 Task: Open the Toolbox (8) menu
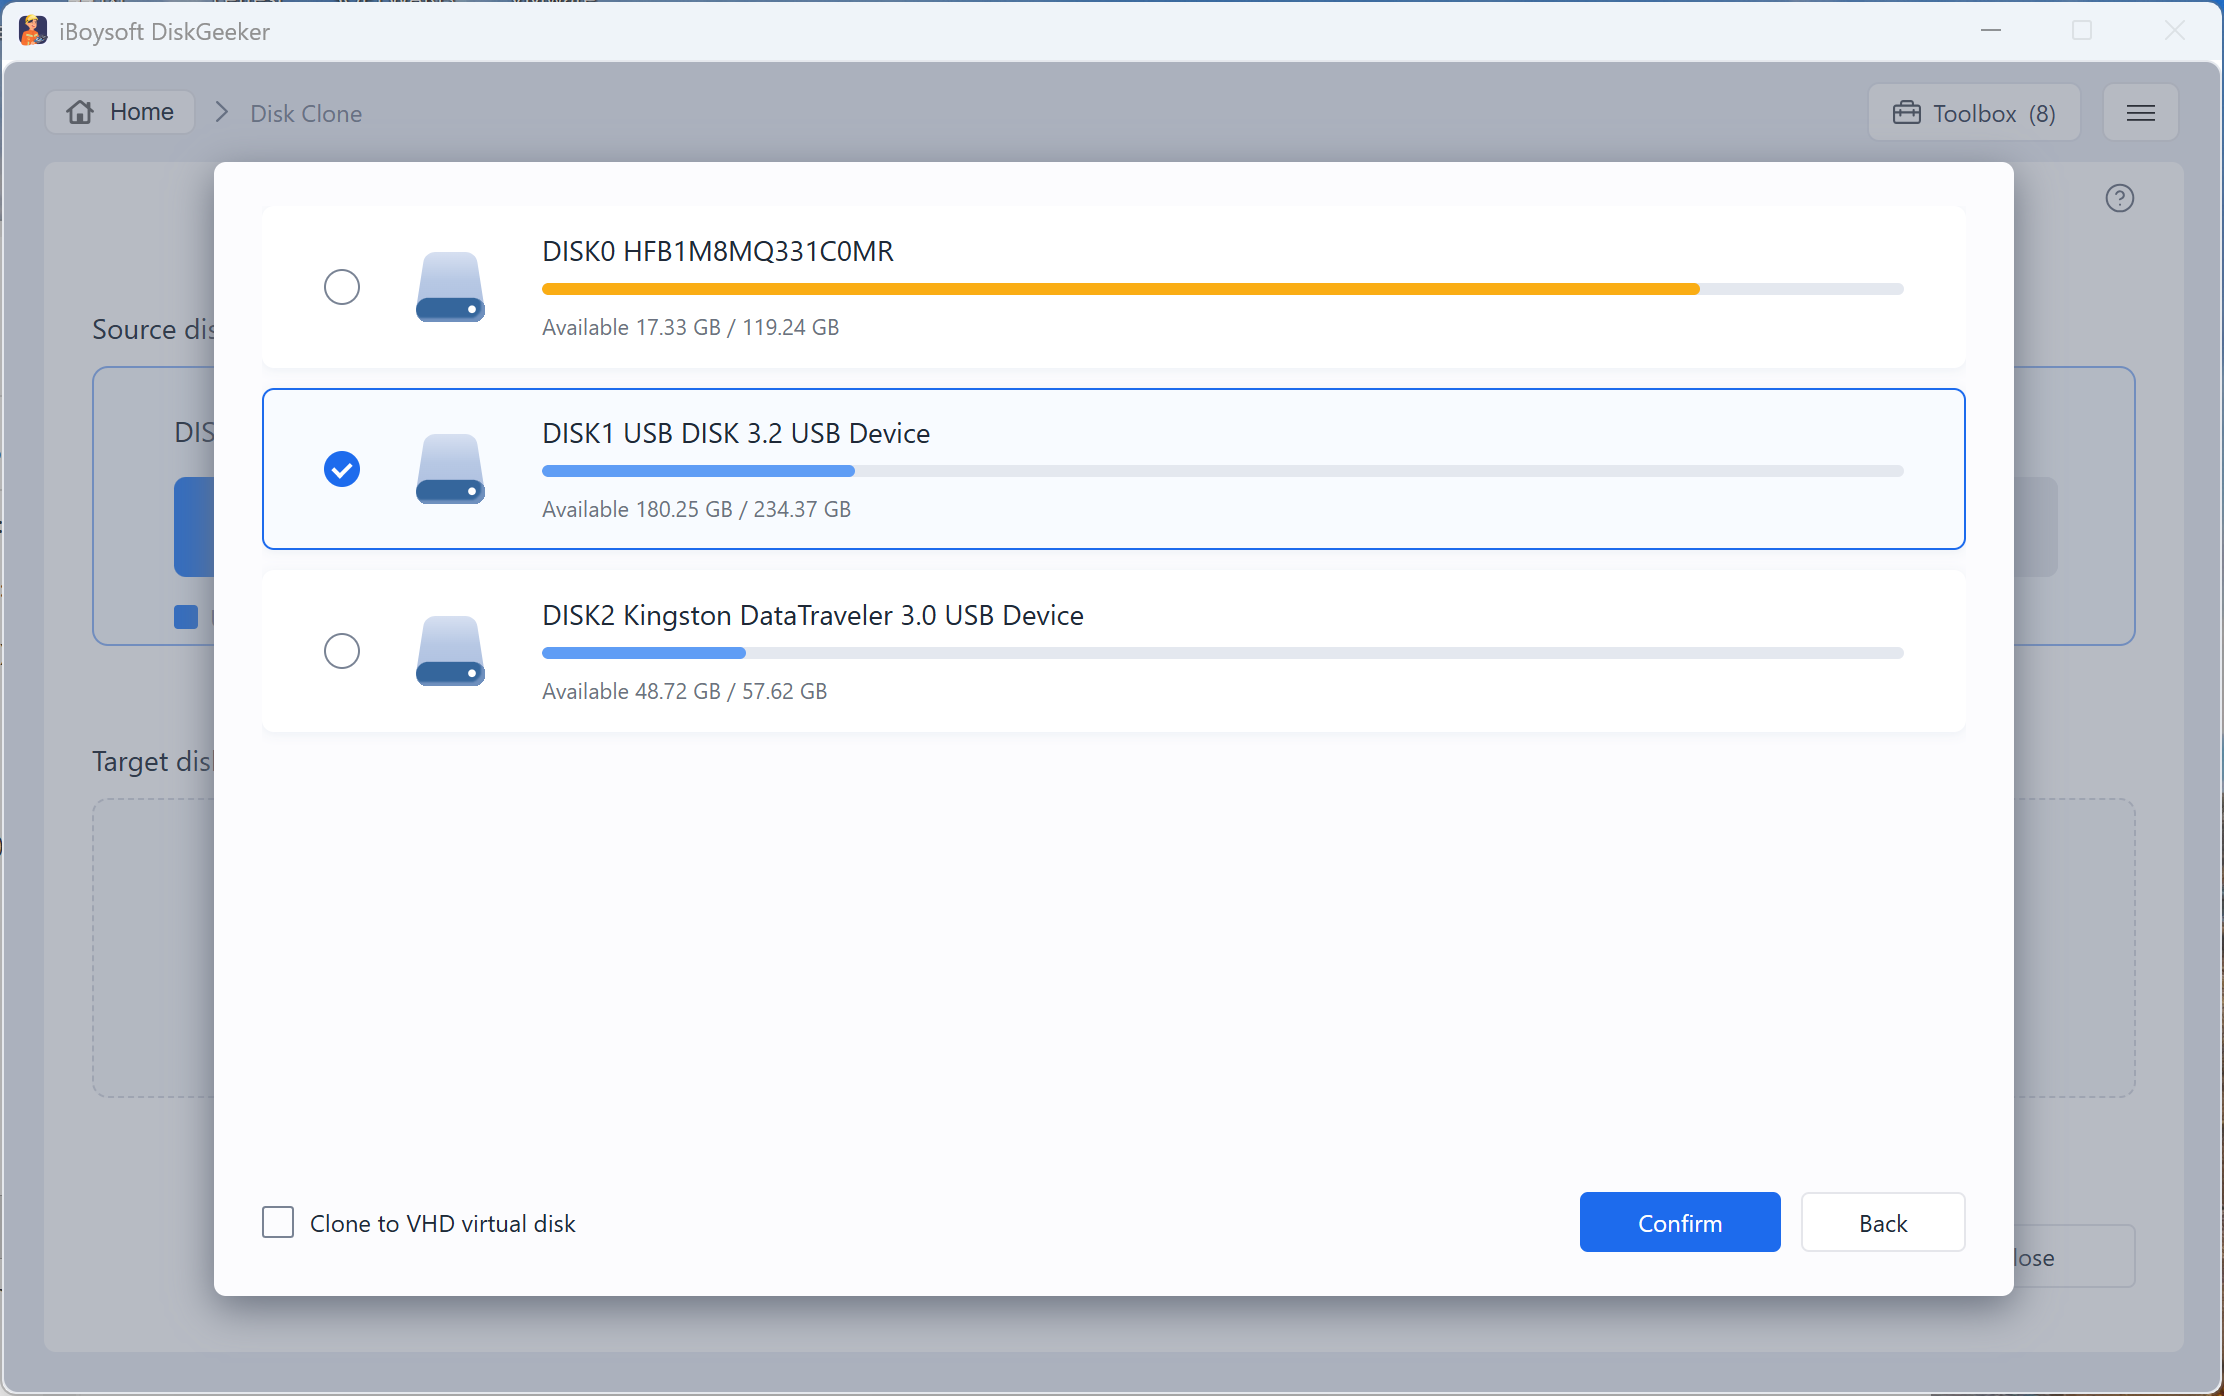(x=1974, y=113)
